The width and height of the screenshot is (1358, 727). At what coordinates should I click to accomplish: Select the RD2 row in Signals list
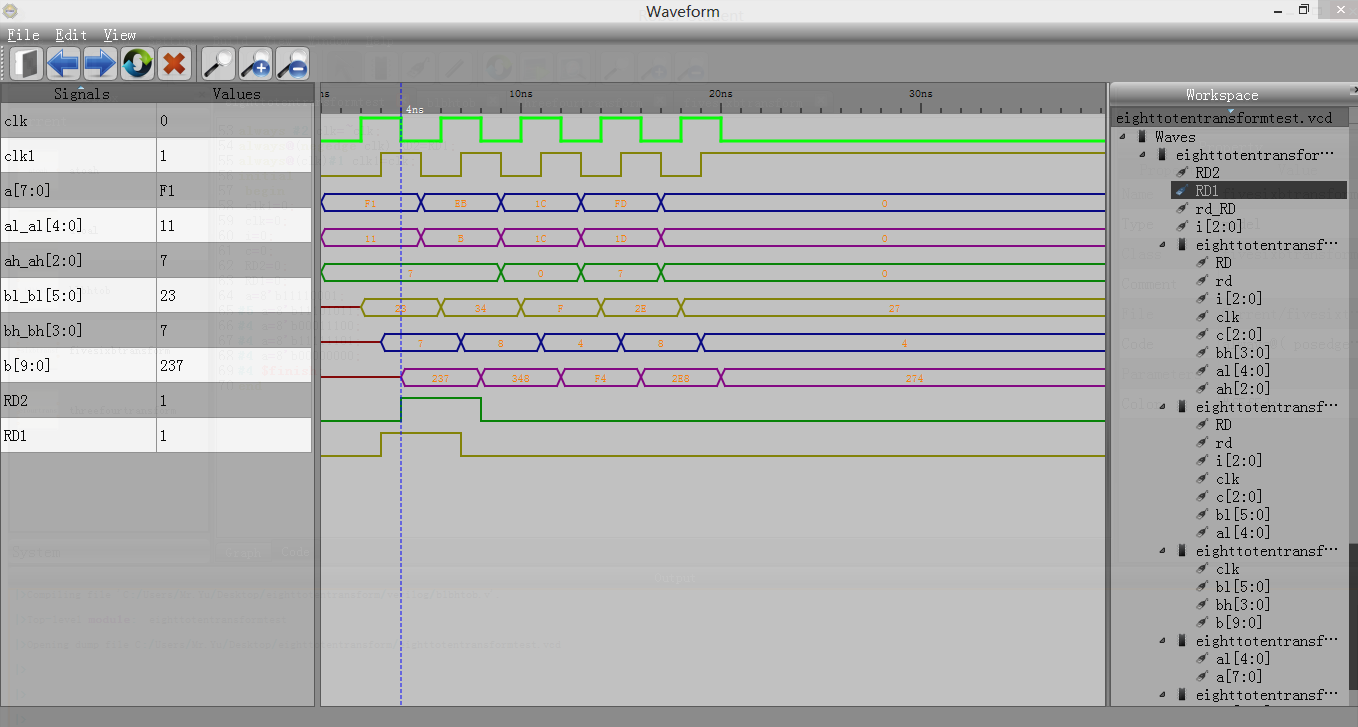click(x=157, y=401)
